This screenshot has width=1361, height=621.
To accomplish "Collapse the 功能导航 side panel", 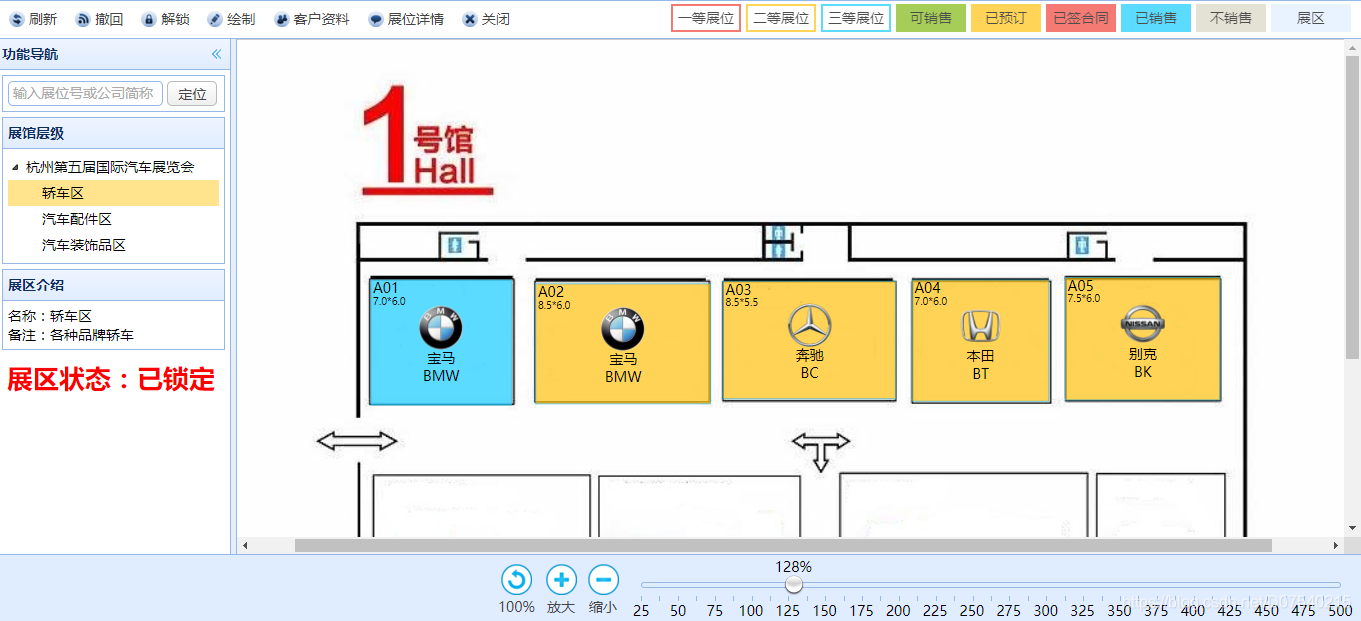I will coord(217,54).
